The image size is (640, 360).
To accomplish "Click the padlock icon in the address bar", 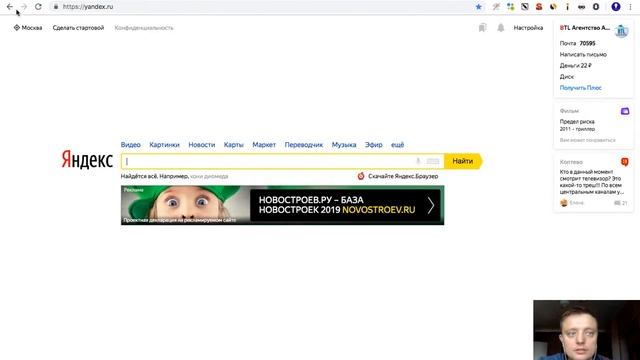I will click(56, 7).
